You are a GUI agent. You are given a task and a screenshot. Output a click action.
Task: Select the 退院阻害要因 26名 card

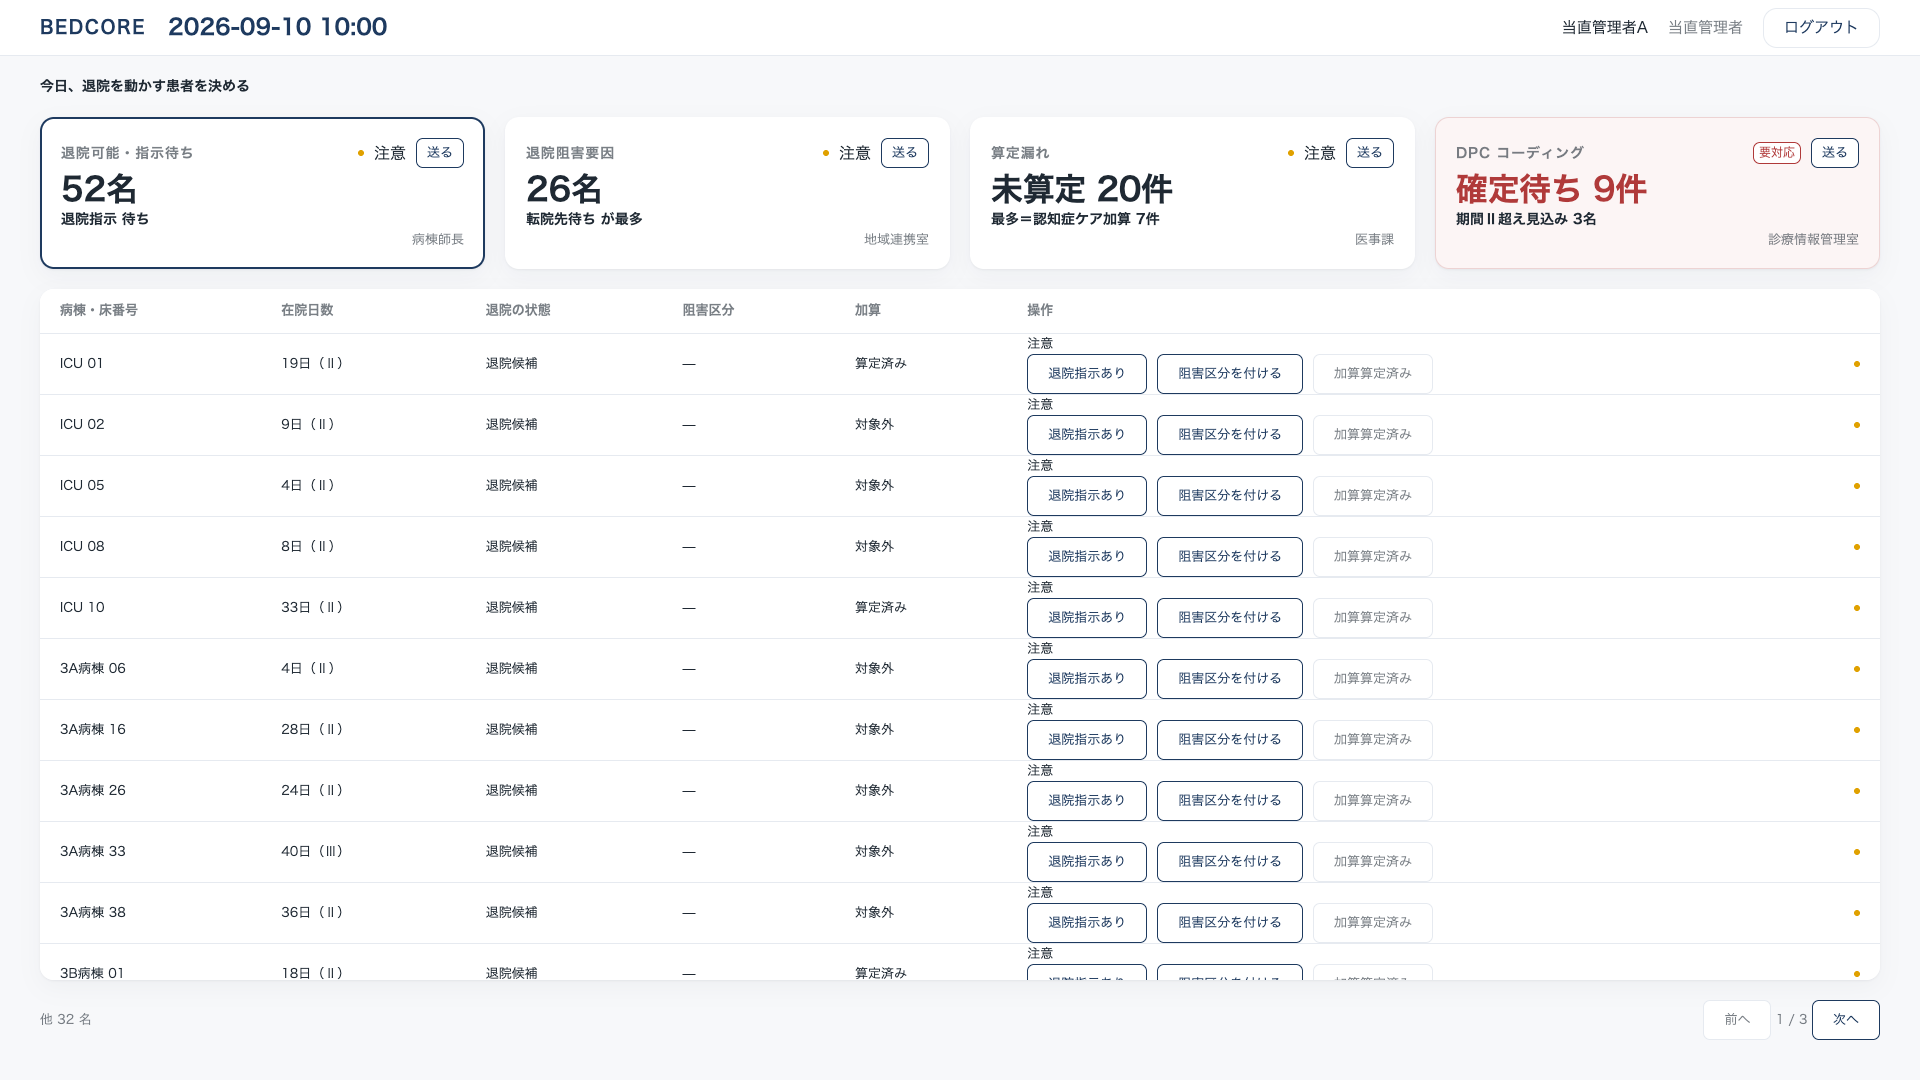coord(727,193)
